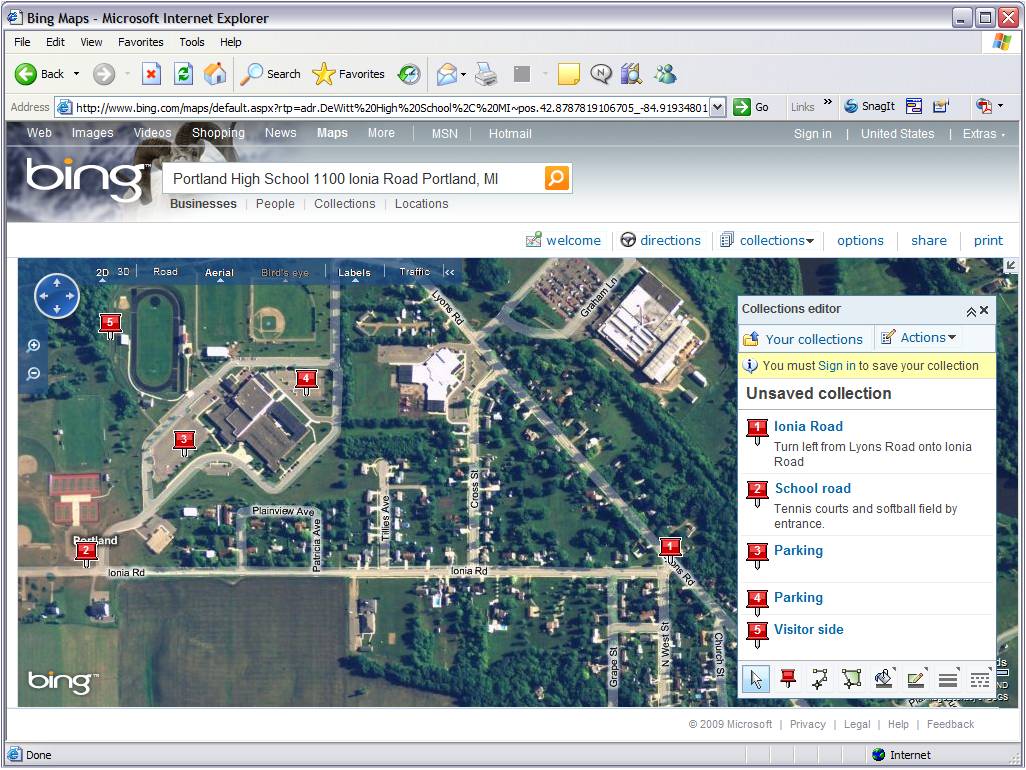Open the Help menu
Image resolution: width=1026 pixels, height=770 pixels.
point(230,42)
